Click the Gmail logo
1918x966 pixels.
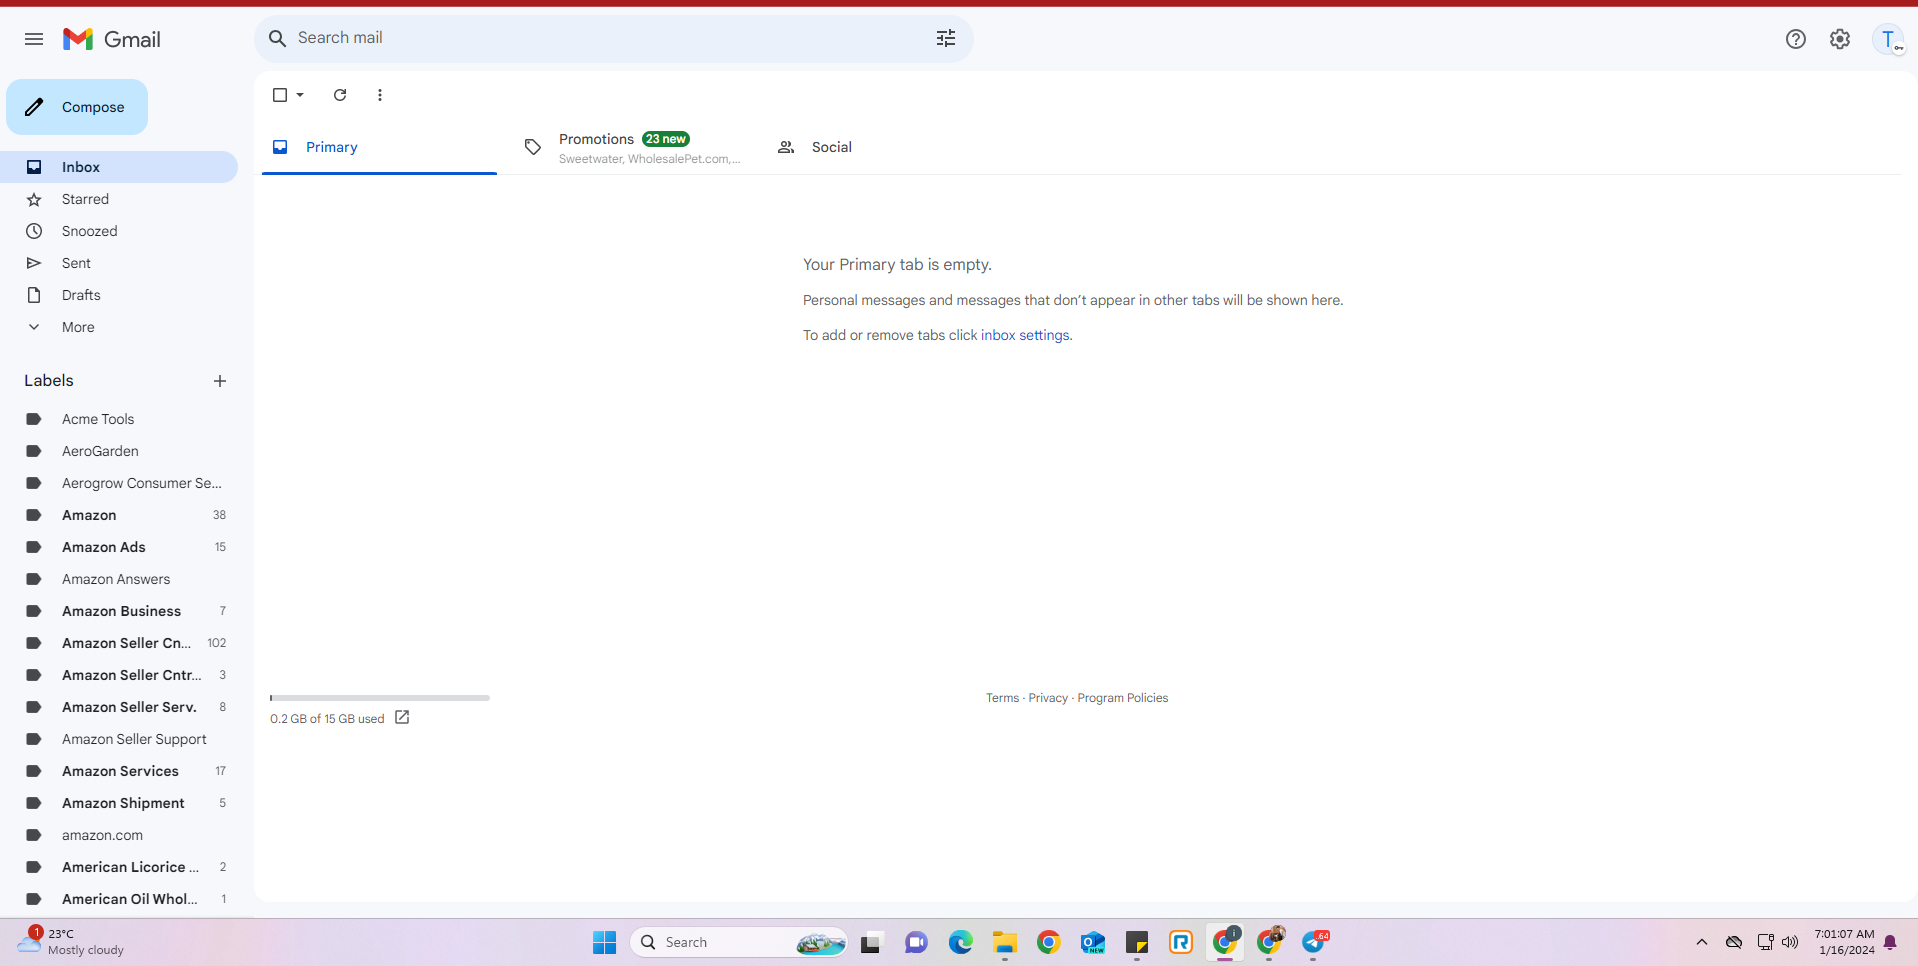[112, 39]
